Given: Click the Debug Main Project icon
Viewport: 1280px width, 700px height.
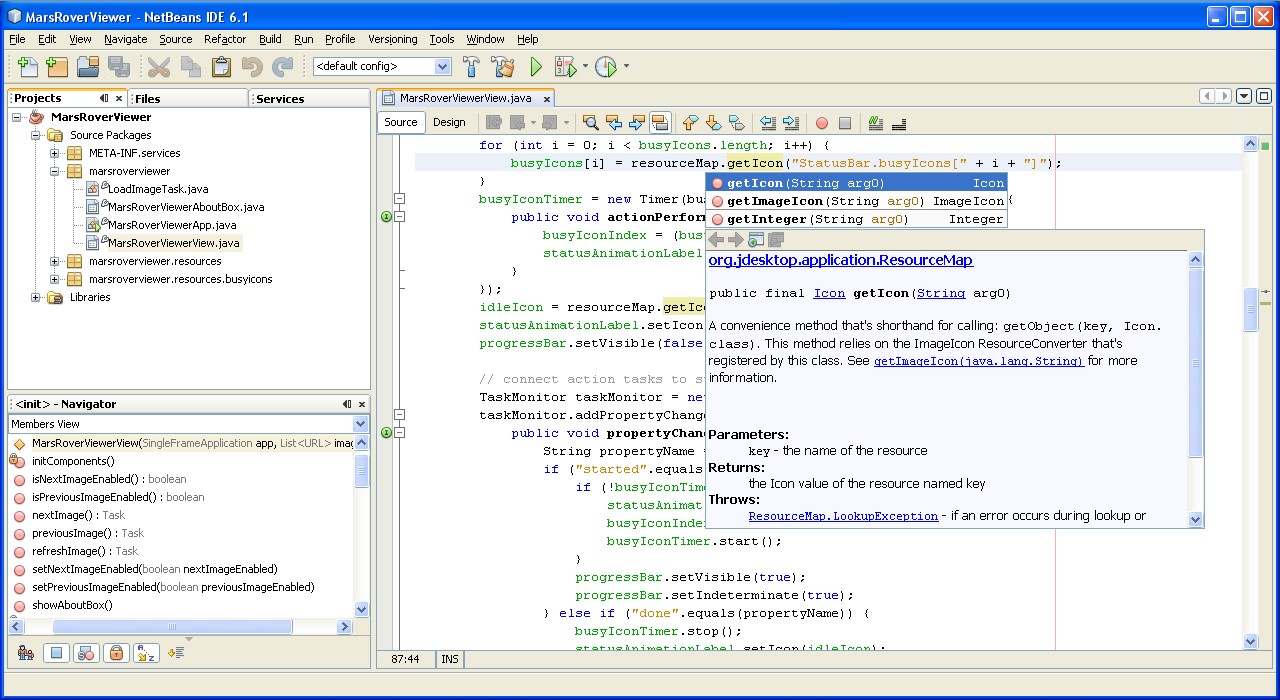Looking at the screenshot, I should pyautogui.click(x=565, y=67).
